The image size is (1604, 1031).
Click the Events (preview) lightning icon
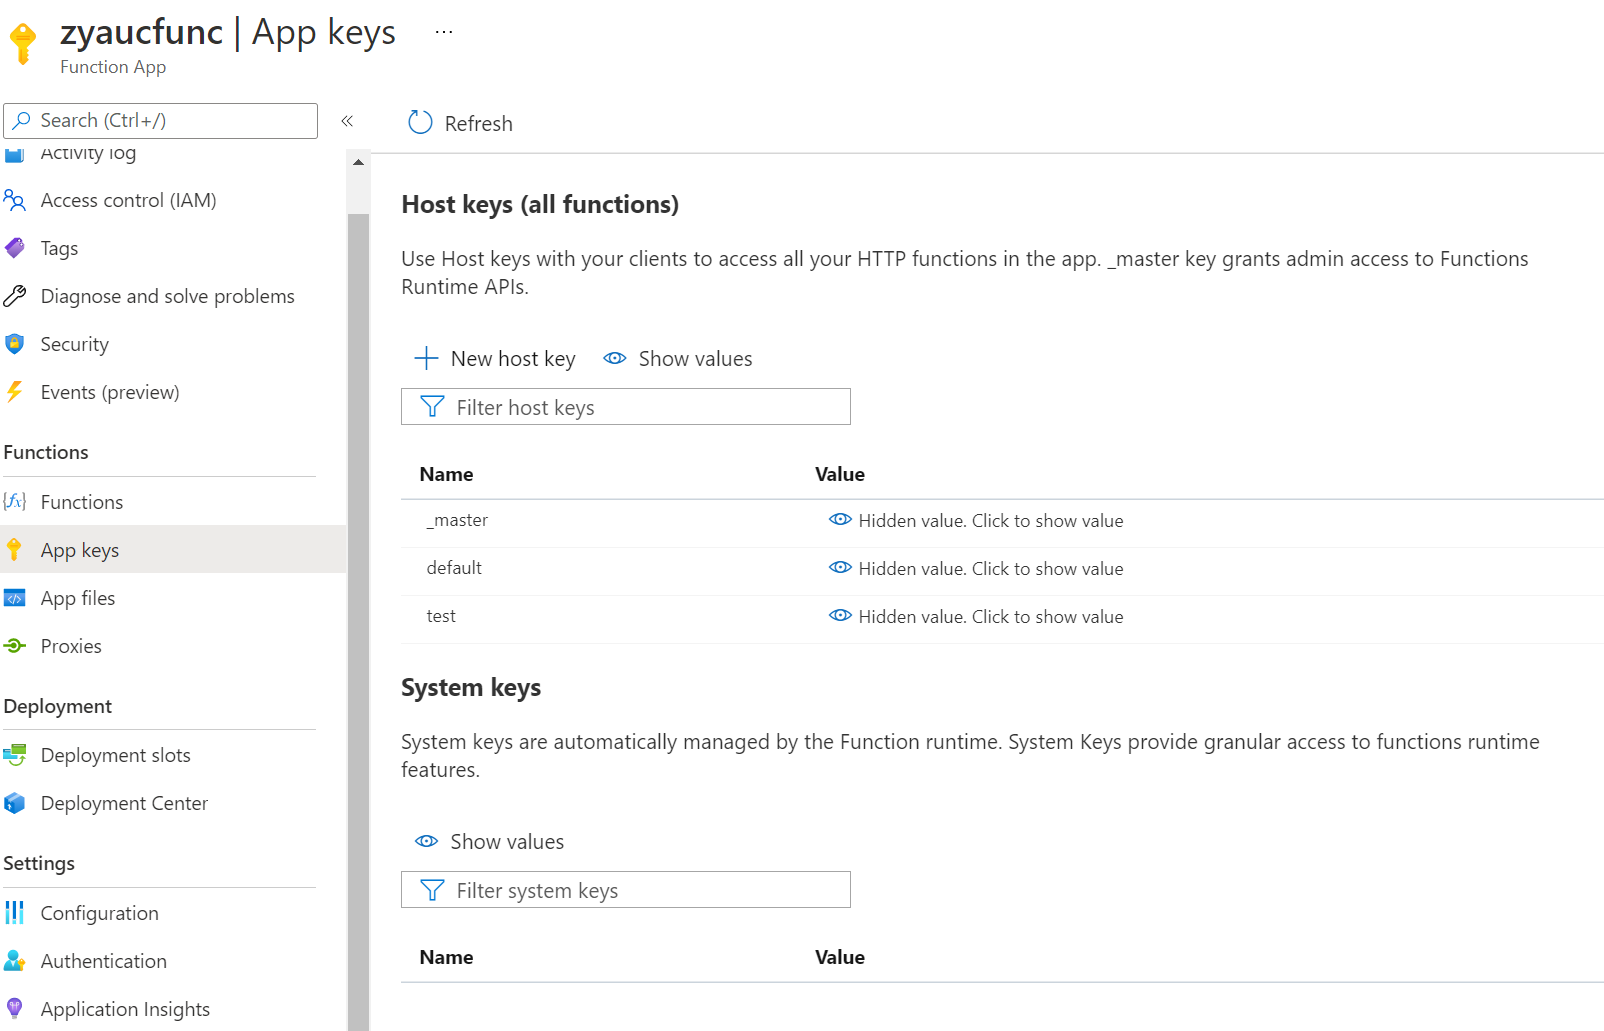[15, 391]
